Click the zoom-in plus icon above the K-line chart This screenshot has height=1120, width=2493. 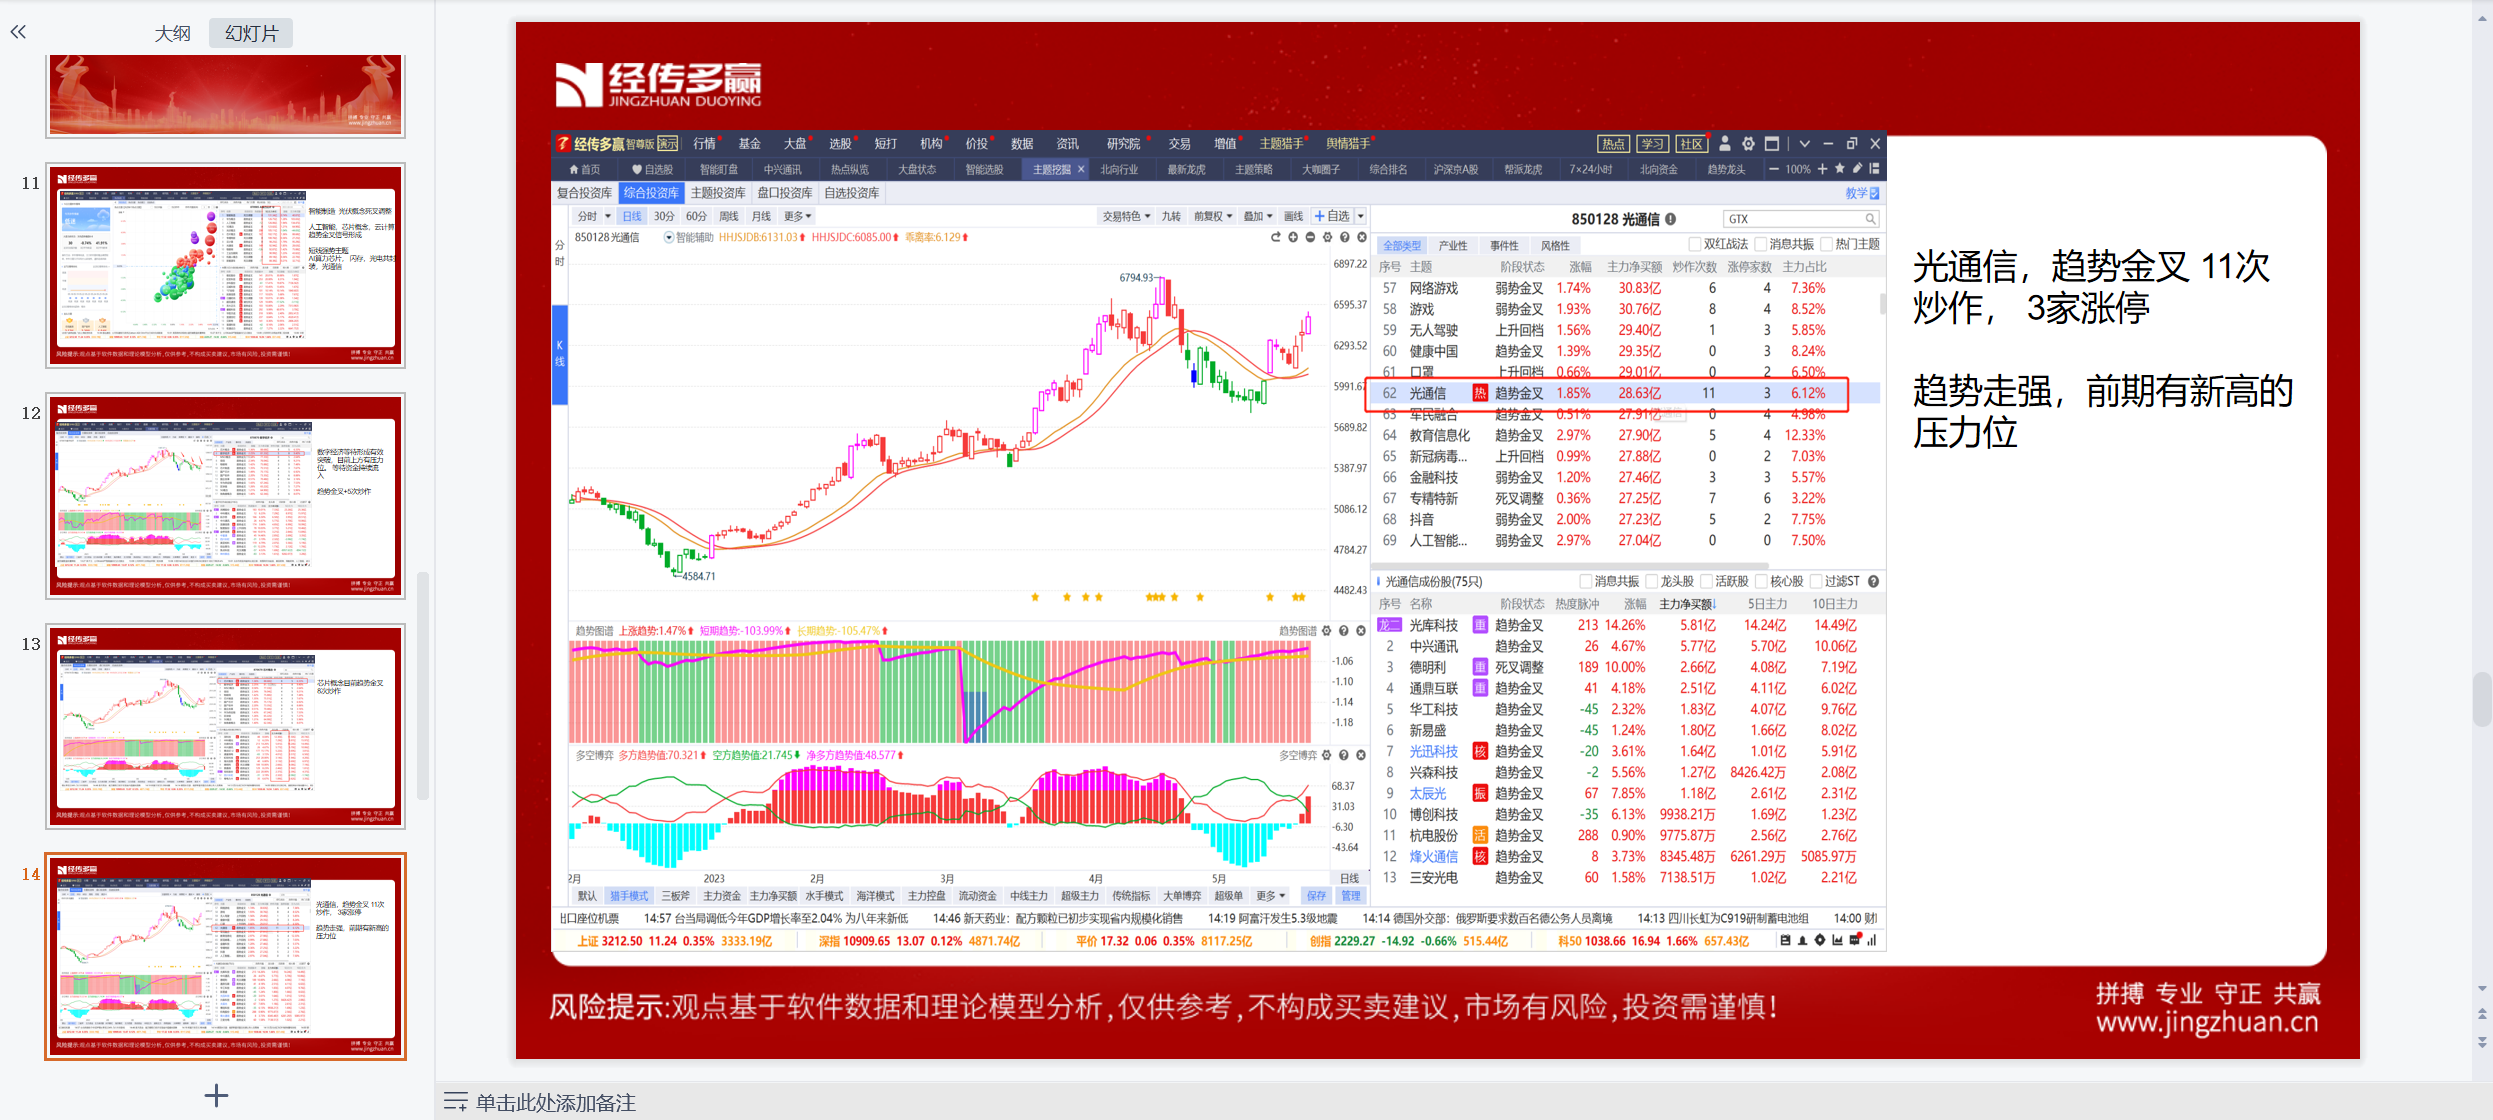1293,237
